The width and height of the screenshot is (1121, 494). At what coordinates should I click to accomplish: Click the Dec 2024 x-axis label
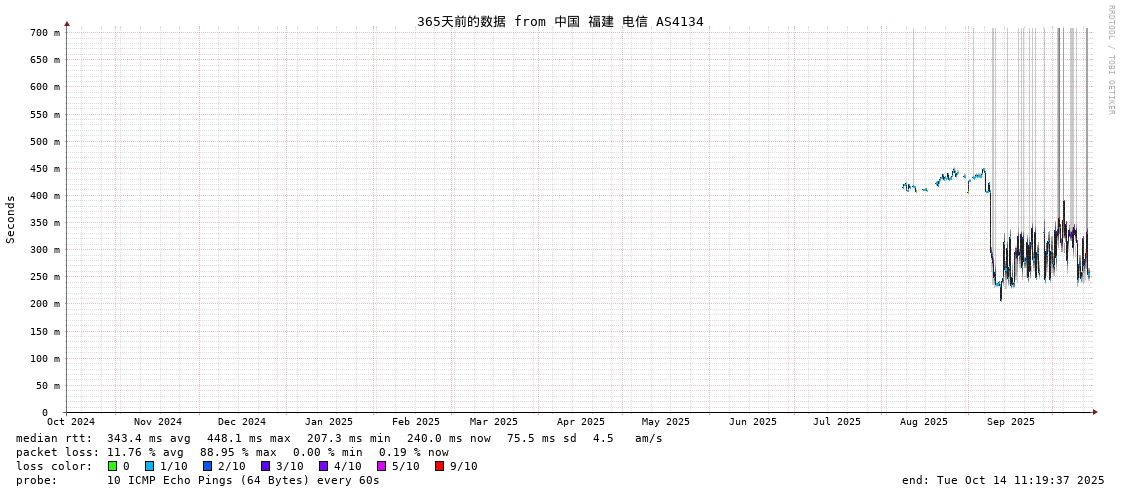pos(242,422)
